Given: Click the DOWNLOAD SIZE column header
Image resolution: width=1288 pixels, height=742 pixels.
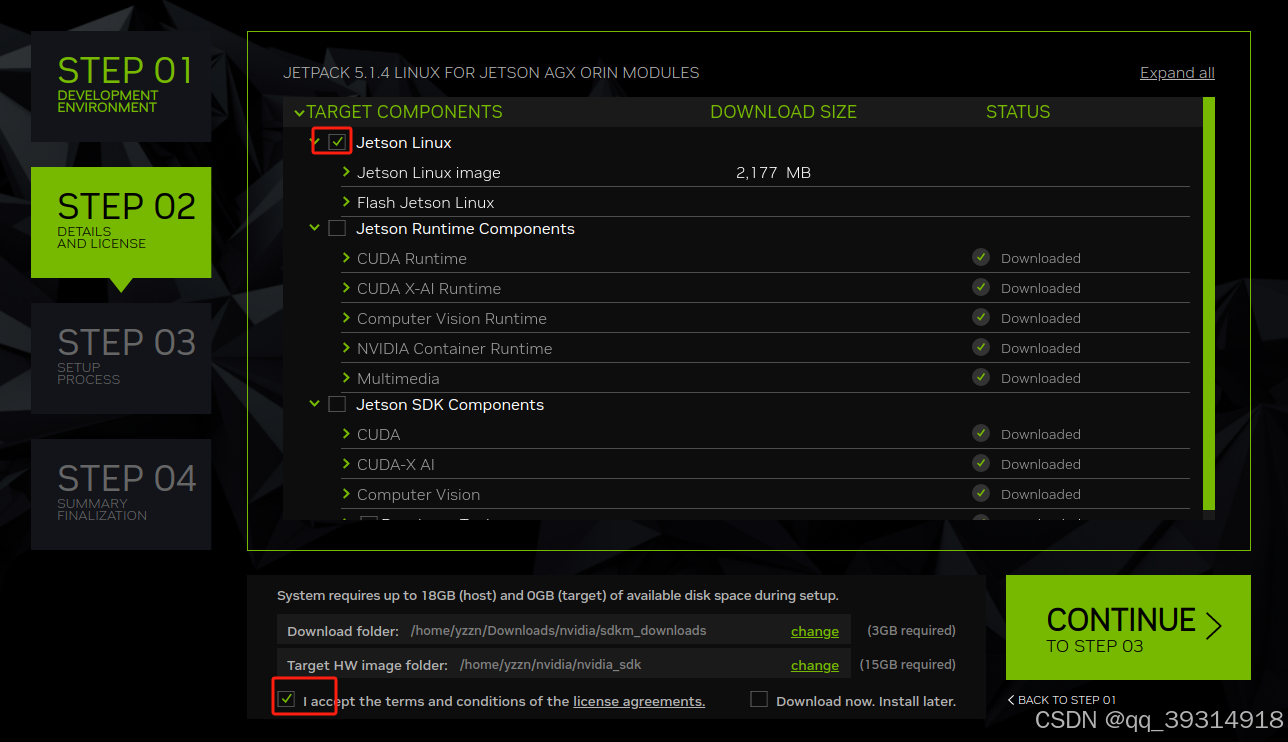Looking at the screenshot, I should [783, 112].
